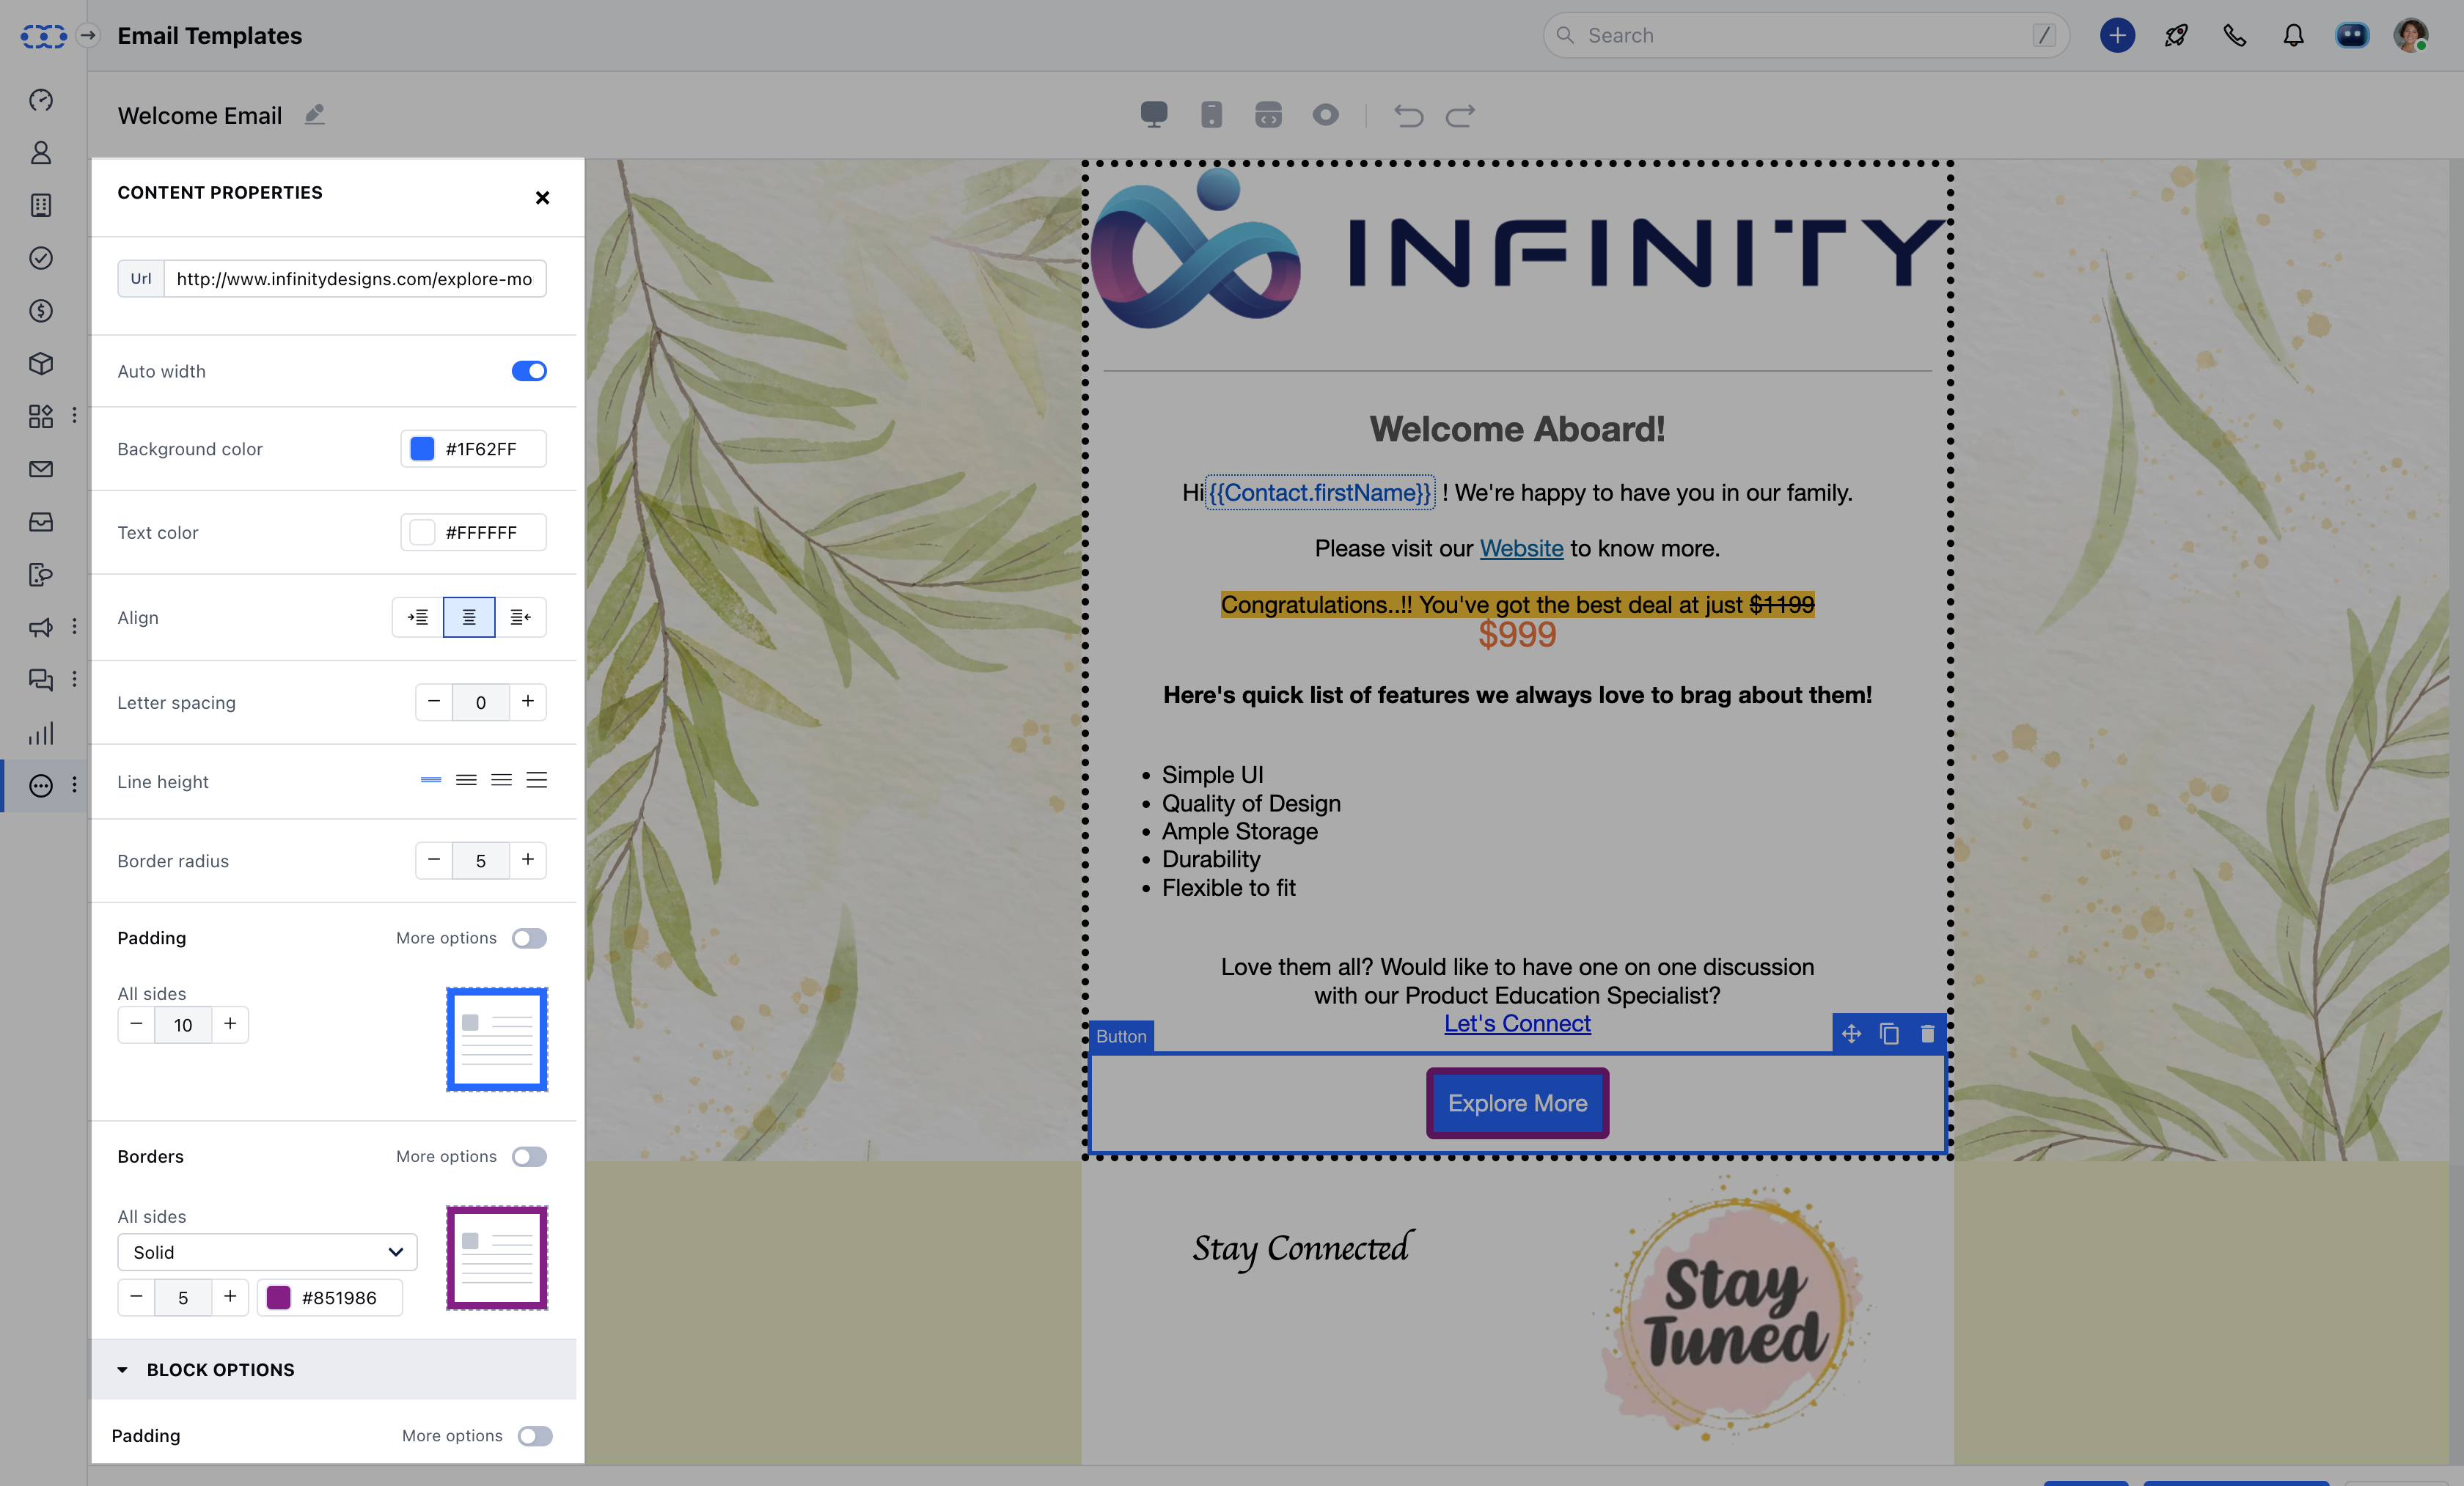This screenshot has width=2464, height=1486.
Task: Open the Solid border style dropdown
Action: click(267, 1252)
